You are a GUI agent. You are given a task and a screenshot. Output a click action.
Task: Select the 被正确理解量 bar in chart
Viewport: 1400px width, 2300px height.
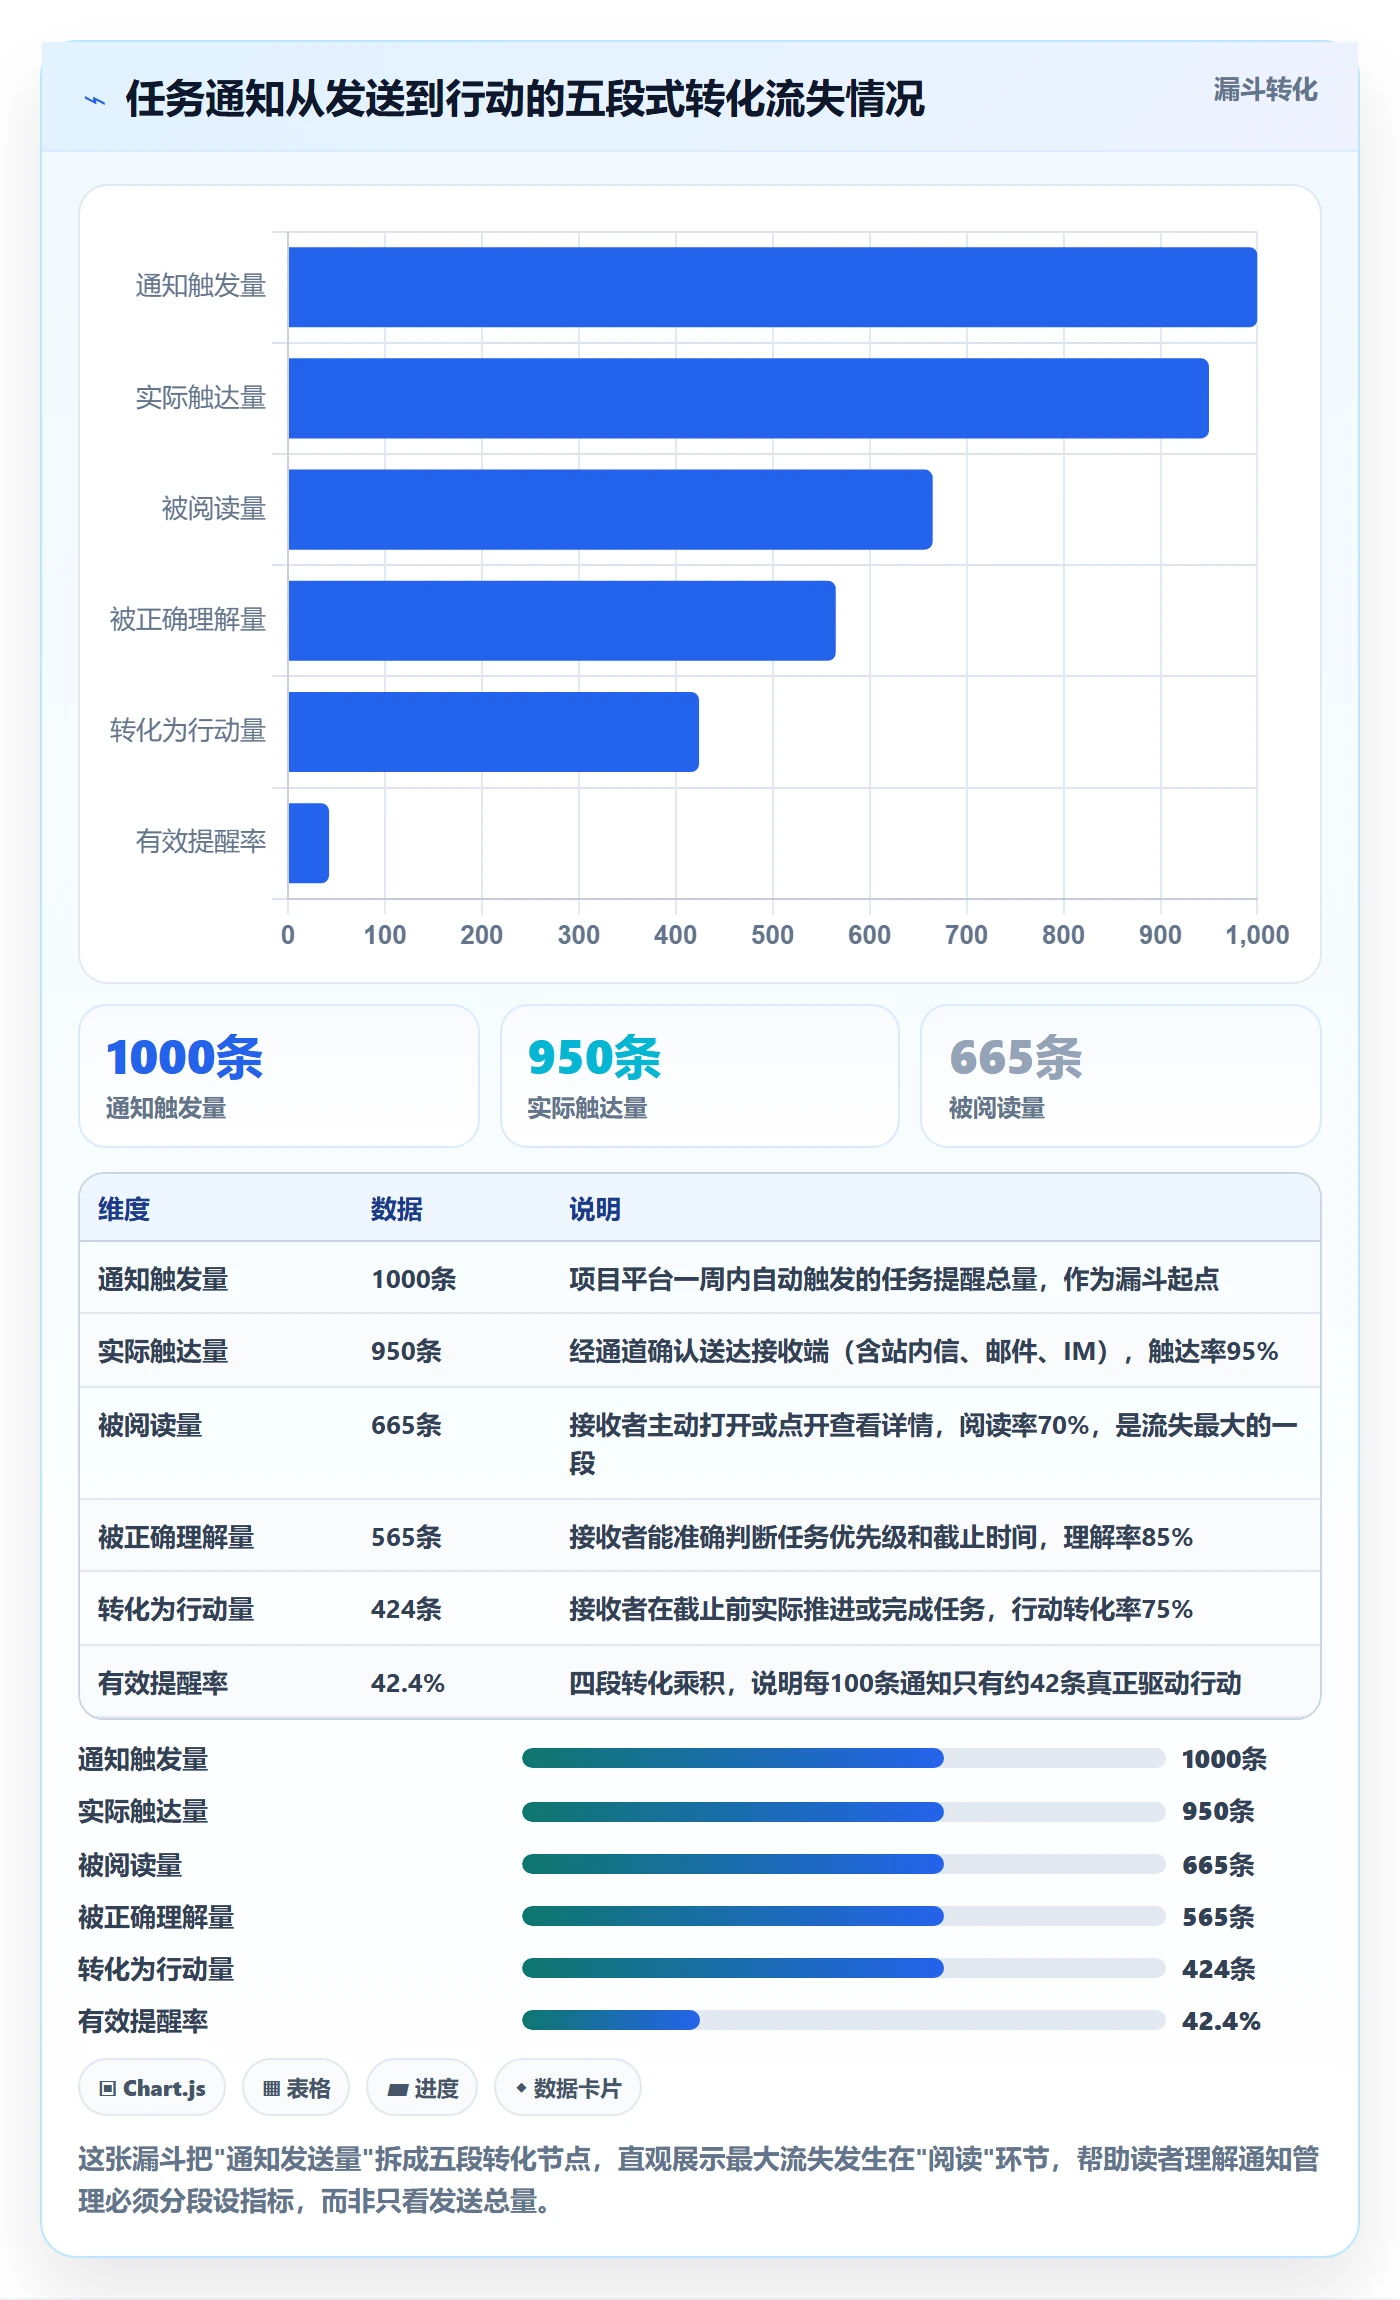coord(562,620)
